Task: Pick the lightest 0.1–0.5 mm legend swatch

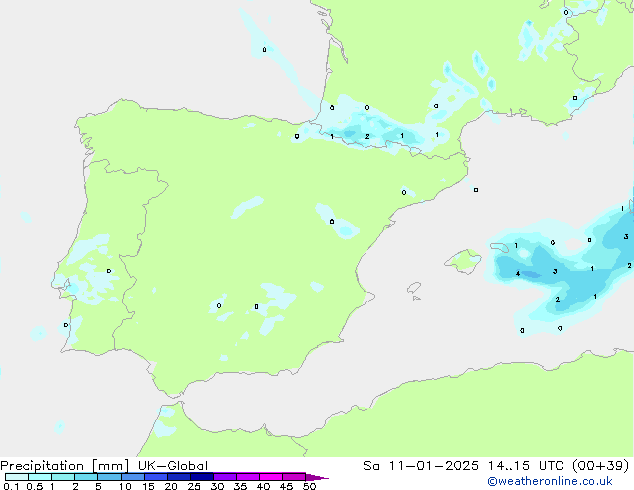Action: (x=17, y=477)
